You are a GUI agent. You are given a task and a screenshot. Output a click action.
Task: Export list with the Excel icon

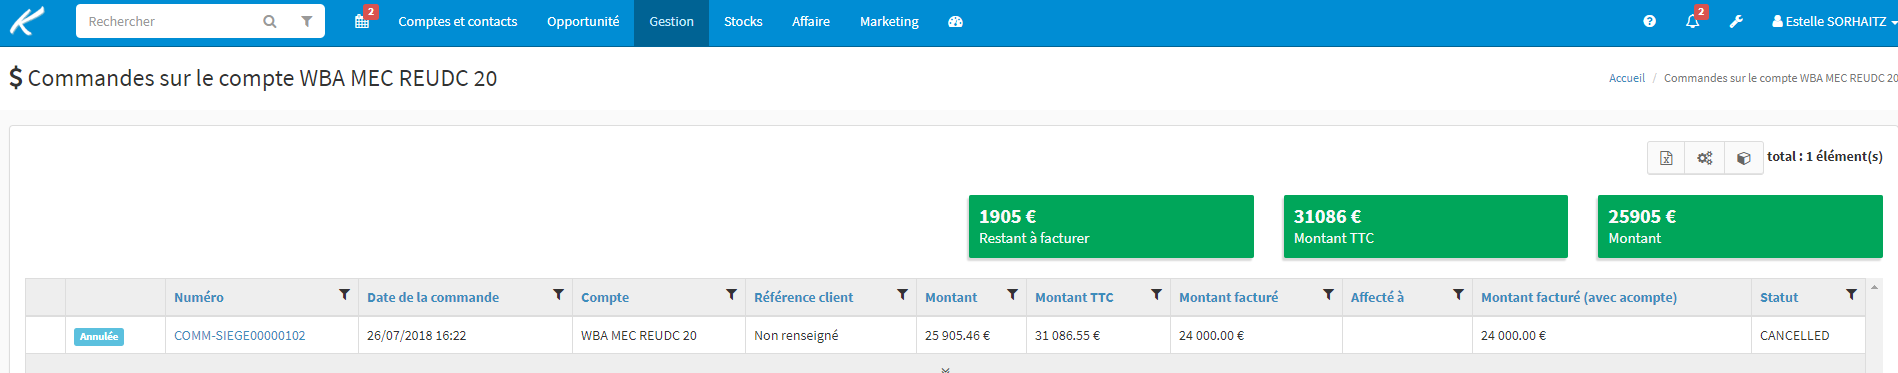1666,158
